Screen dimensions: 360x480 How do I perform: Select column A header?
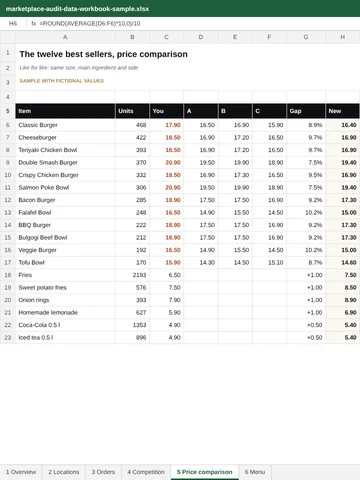(65, 37)
